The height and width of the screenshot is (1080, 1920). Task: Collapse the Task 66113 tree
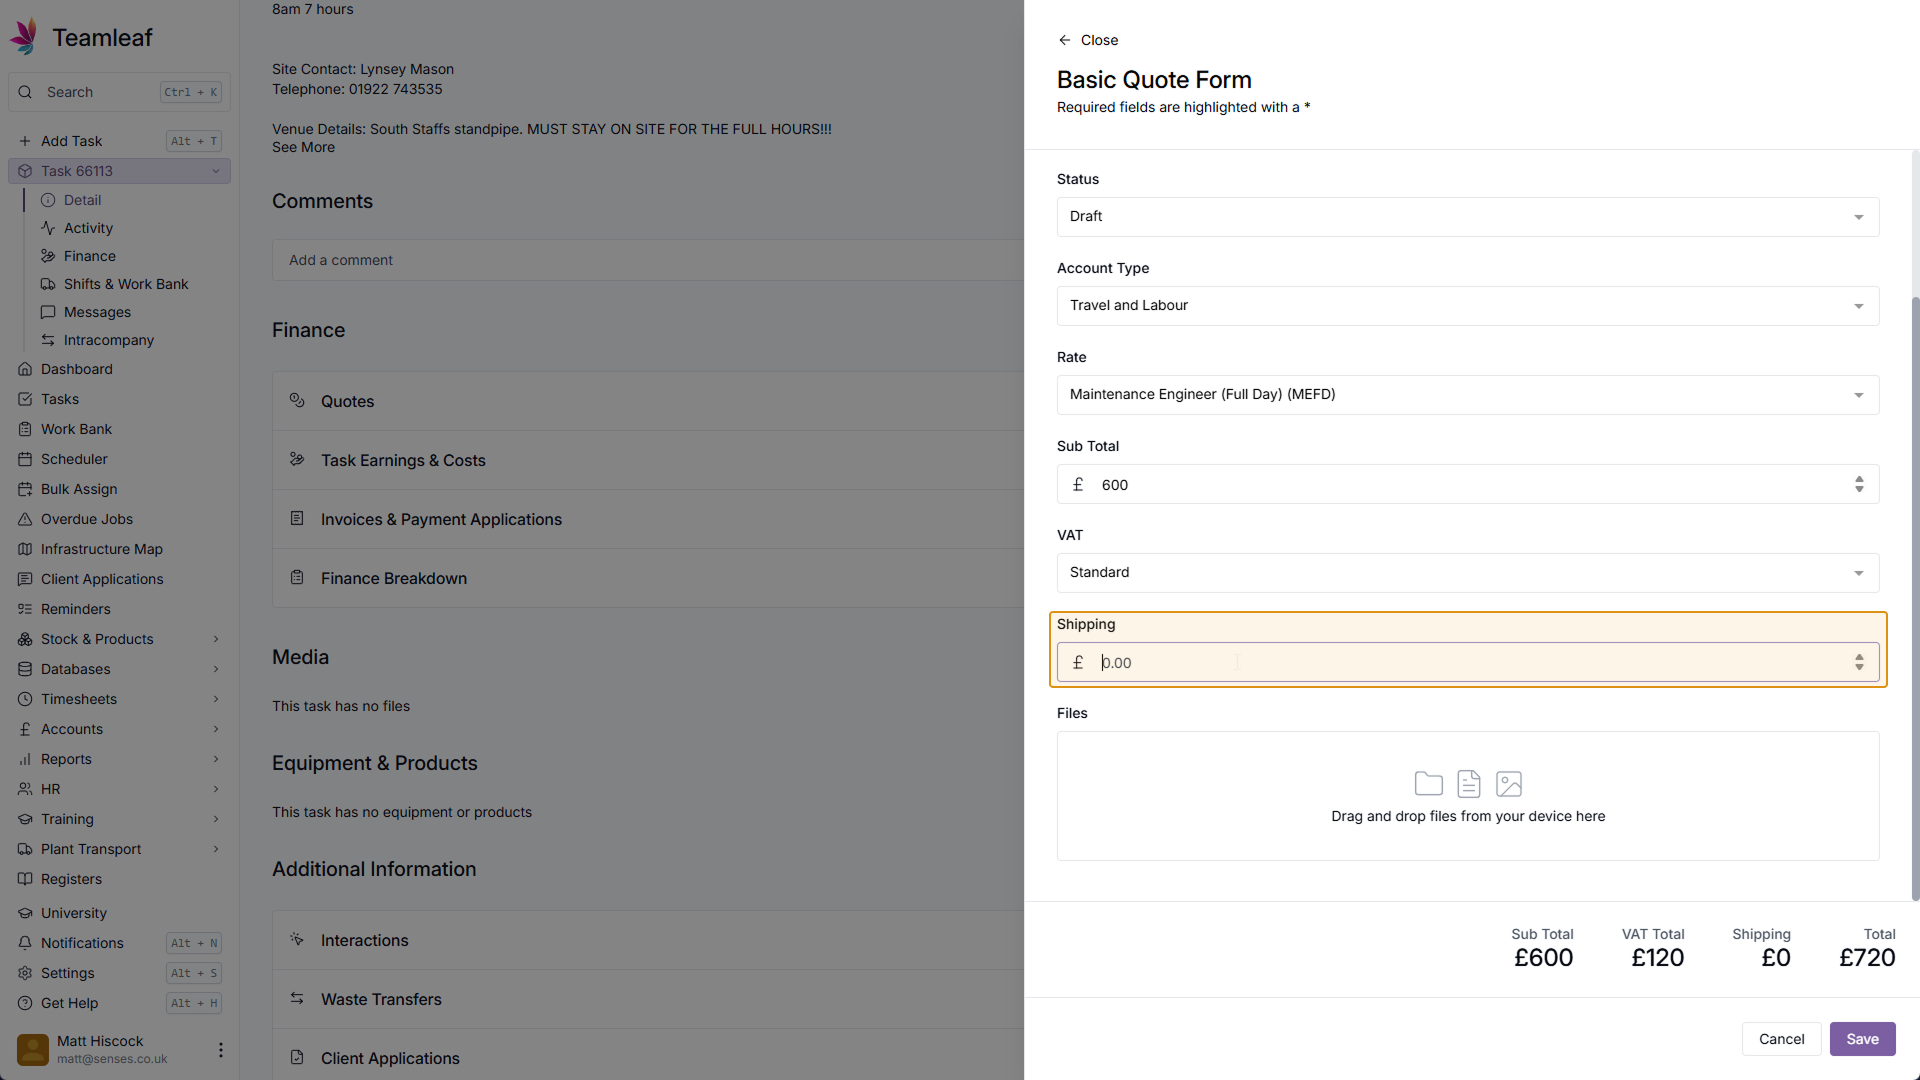click(x=215, y=171)
